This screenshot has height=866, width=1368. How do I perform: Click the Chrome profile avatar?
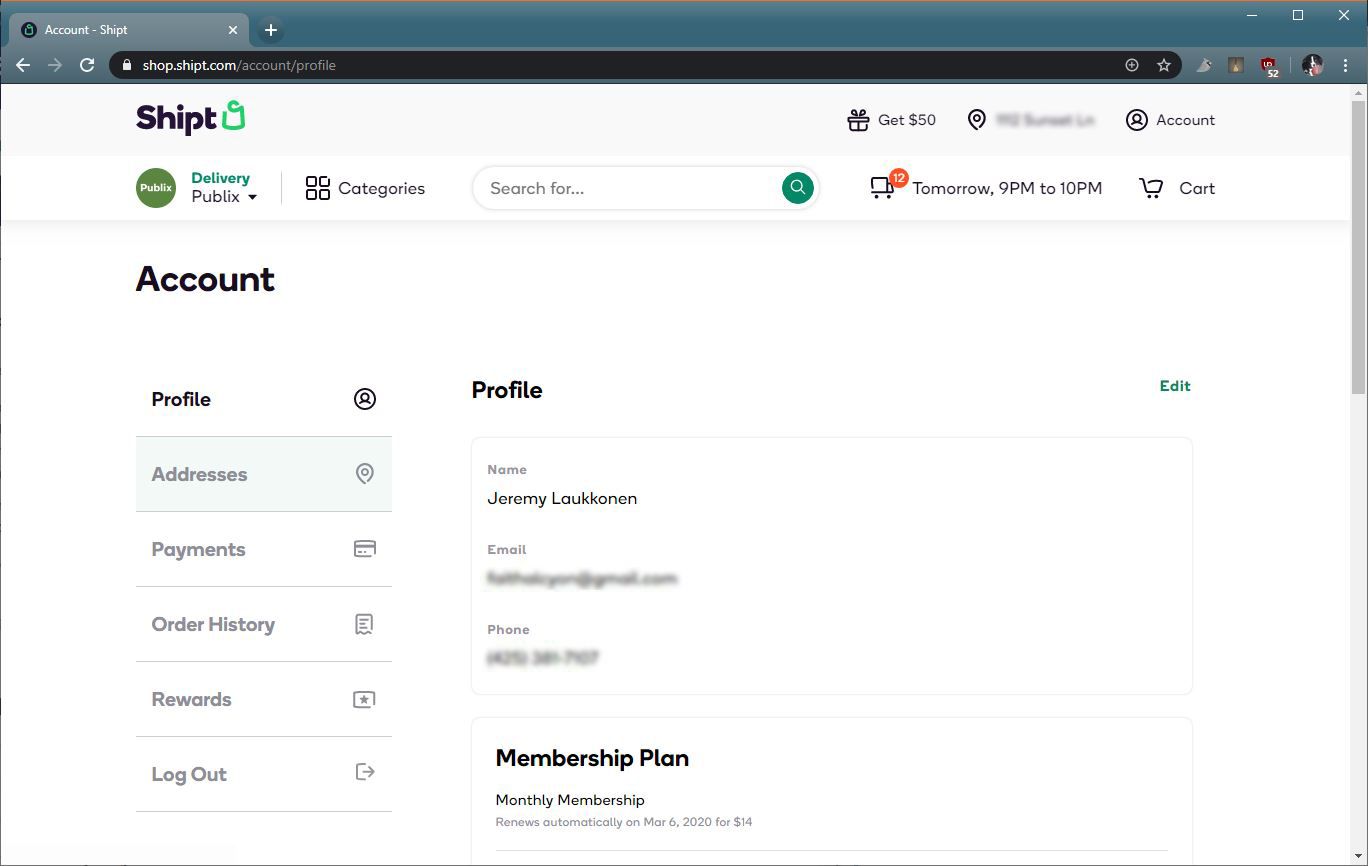pyautogui.click(x=1313, y=65)
